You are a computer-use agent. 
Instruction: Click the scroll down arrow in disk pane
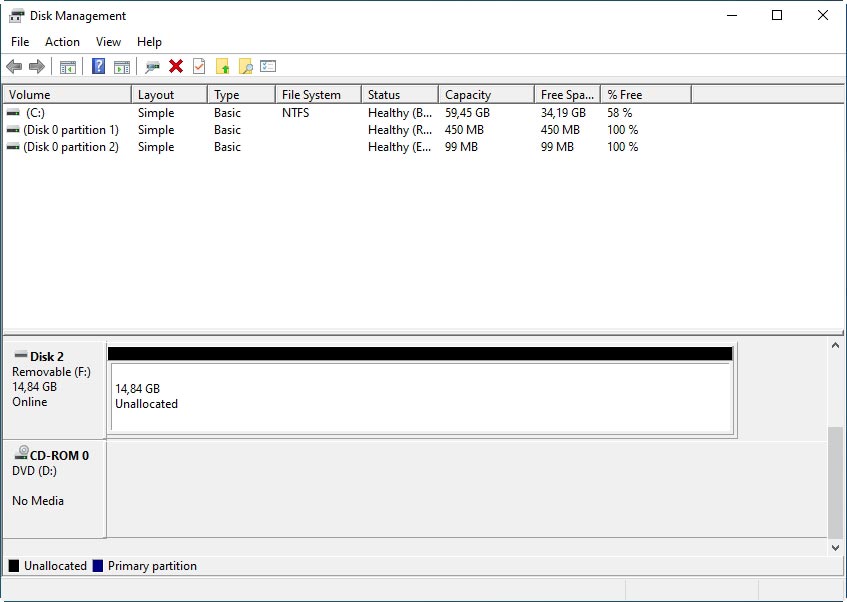click(x=835, y=547)
